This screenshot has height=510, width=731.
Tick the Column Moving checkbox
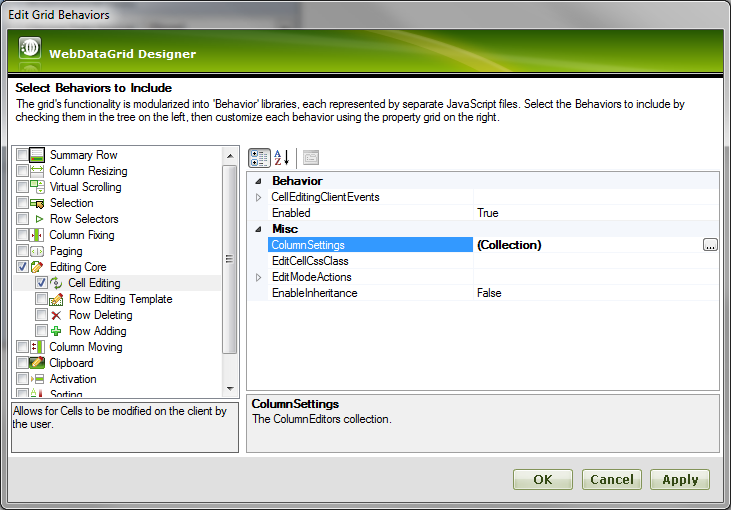click(x=22, y=347)
